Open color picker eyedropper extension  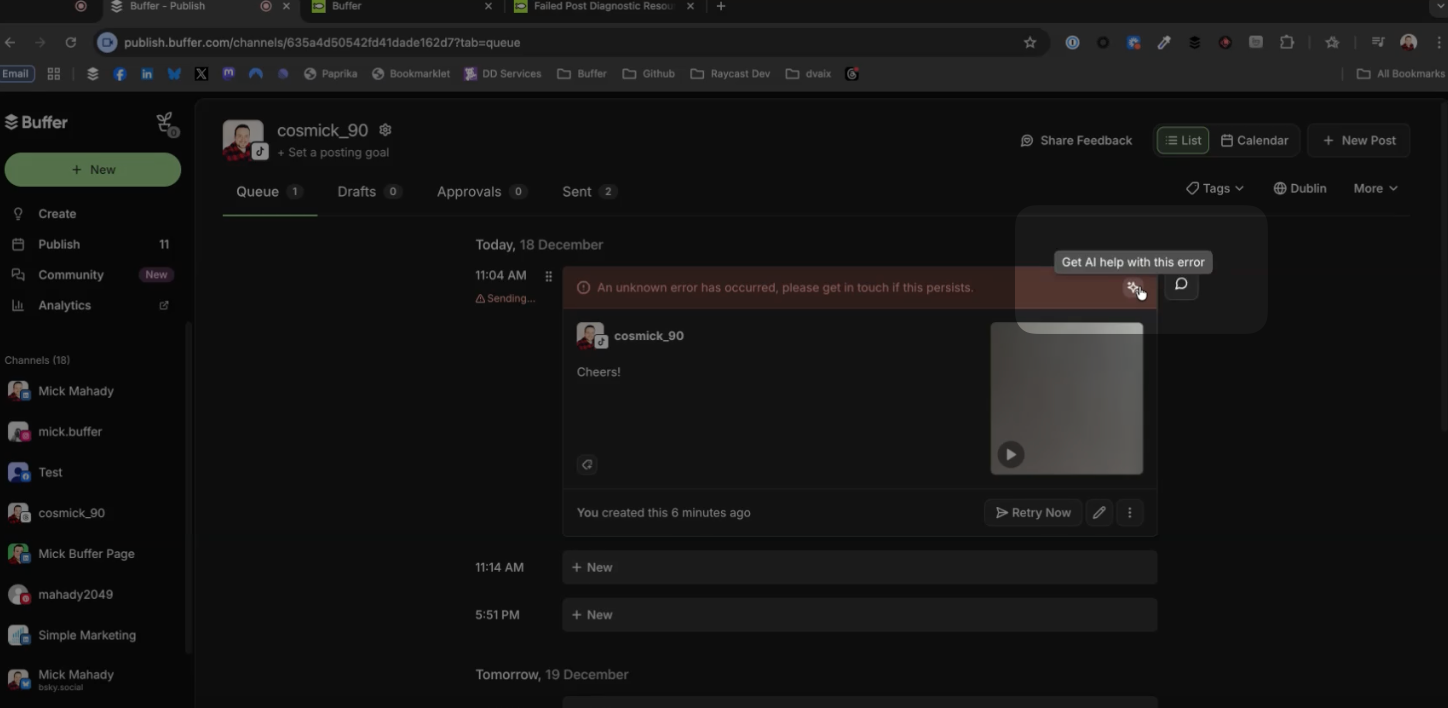1164,42
